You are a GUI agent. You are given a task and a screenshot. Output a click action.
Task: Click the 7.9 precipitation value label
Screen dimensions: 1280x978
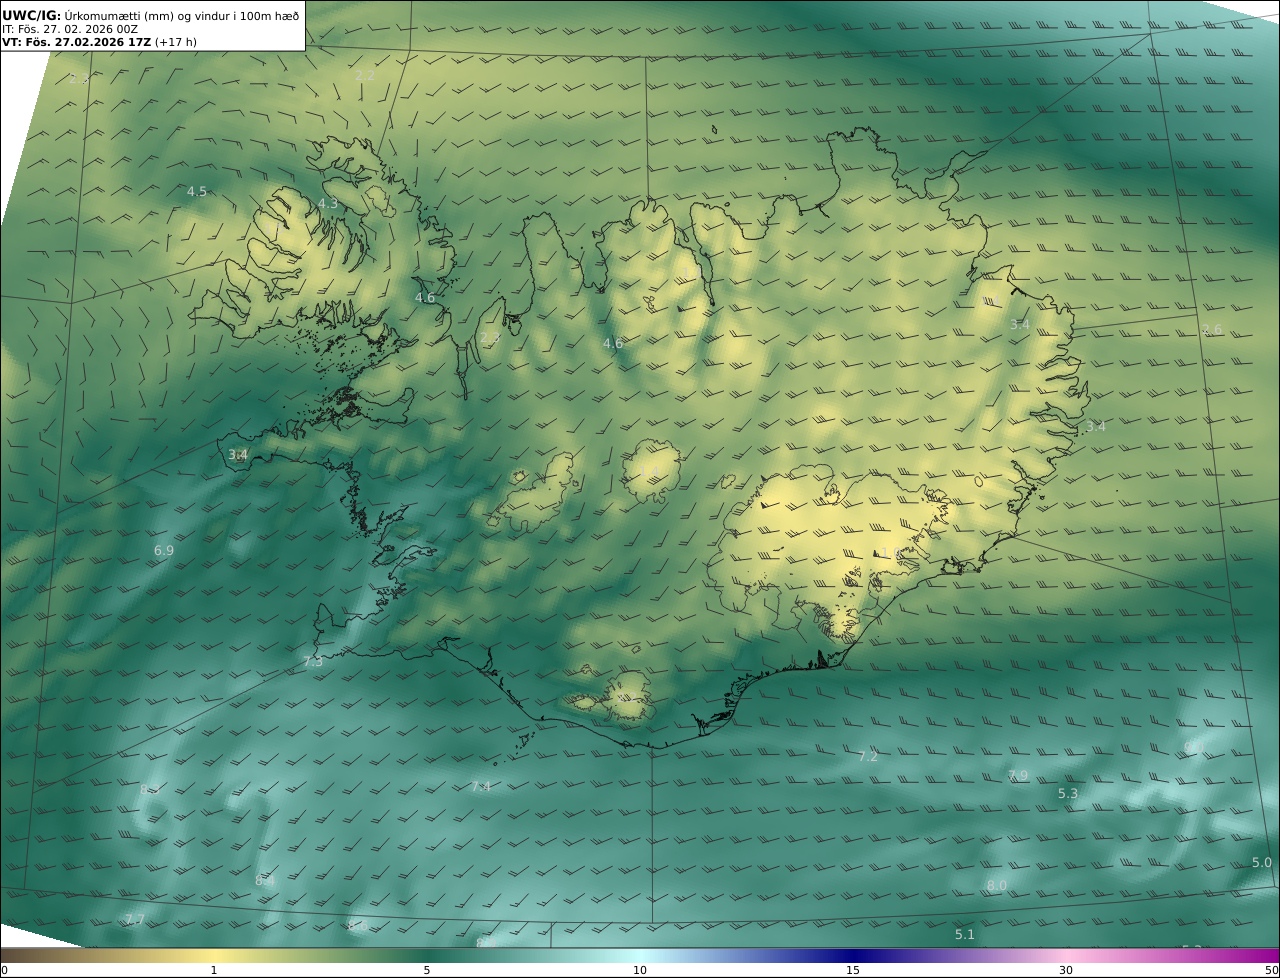click(x=1018, y=776)
